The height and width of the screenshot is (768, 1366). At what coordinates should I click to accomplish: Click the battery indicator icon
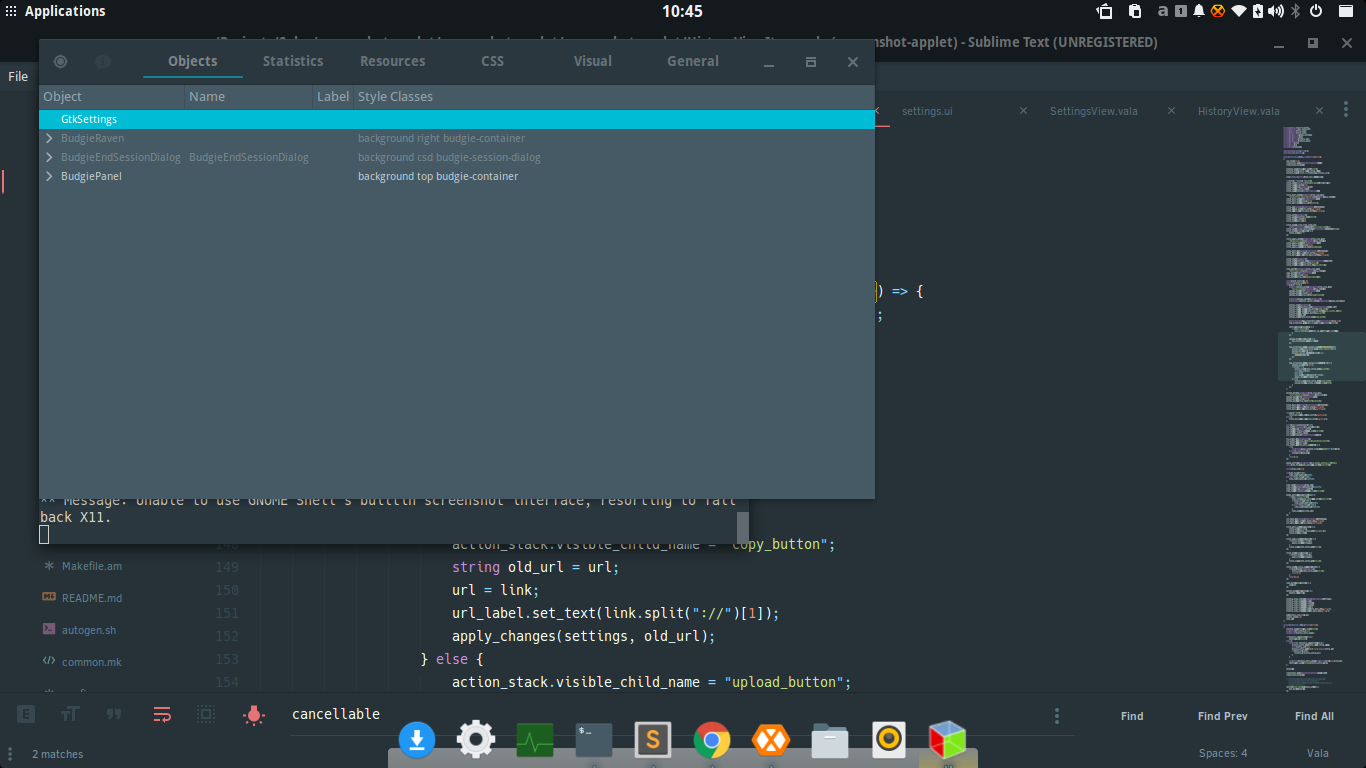point(1258,11)
